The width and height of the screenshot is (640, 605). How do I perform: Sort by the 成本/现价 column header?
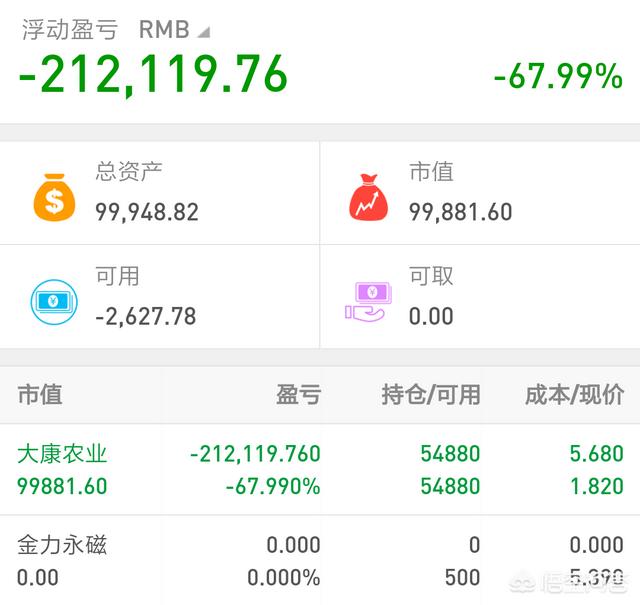575,395
